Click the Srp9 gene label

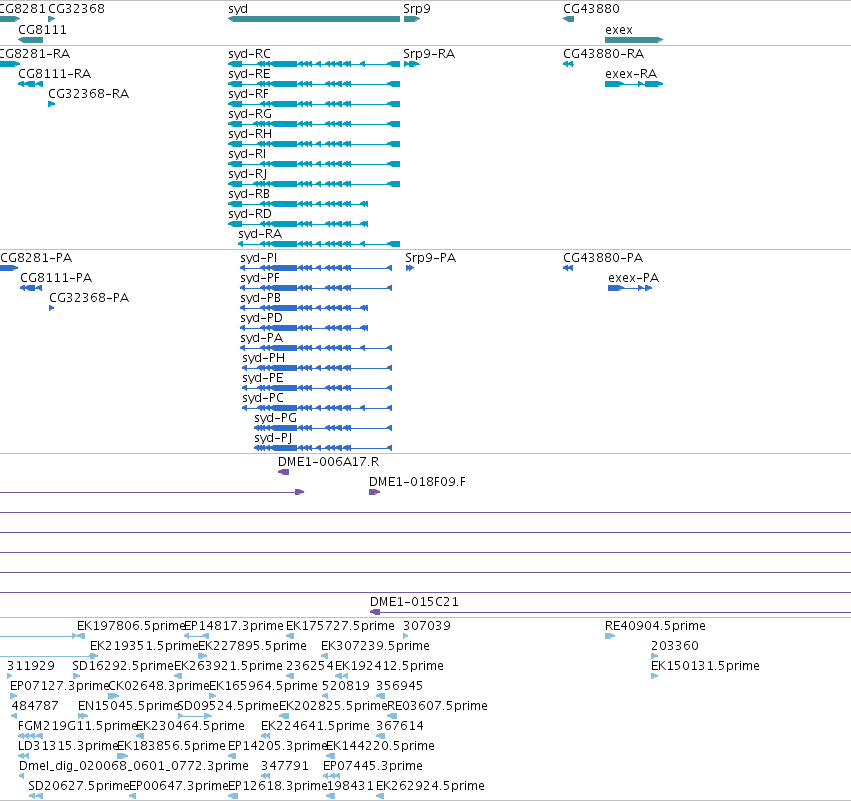click(x=417, y=9)
